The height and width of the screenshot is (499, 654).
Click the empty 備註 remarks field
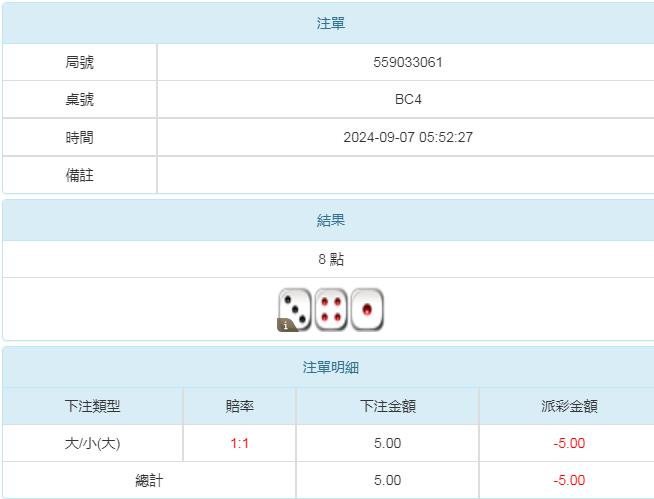(408, 175)
